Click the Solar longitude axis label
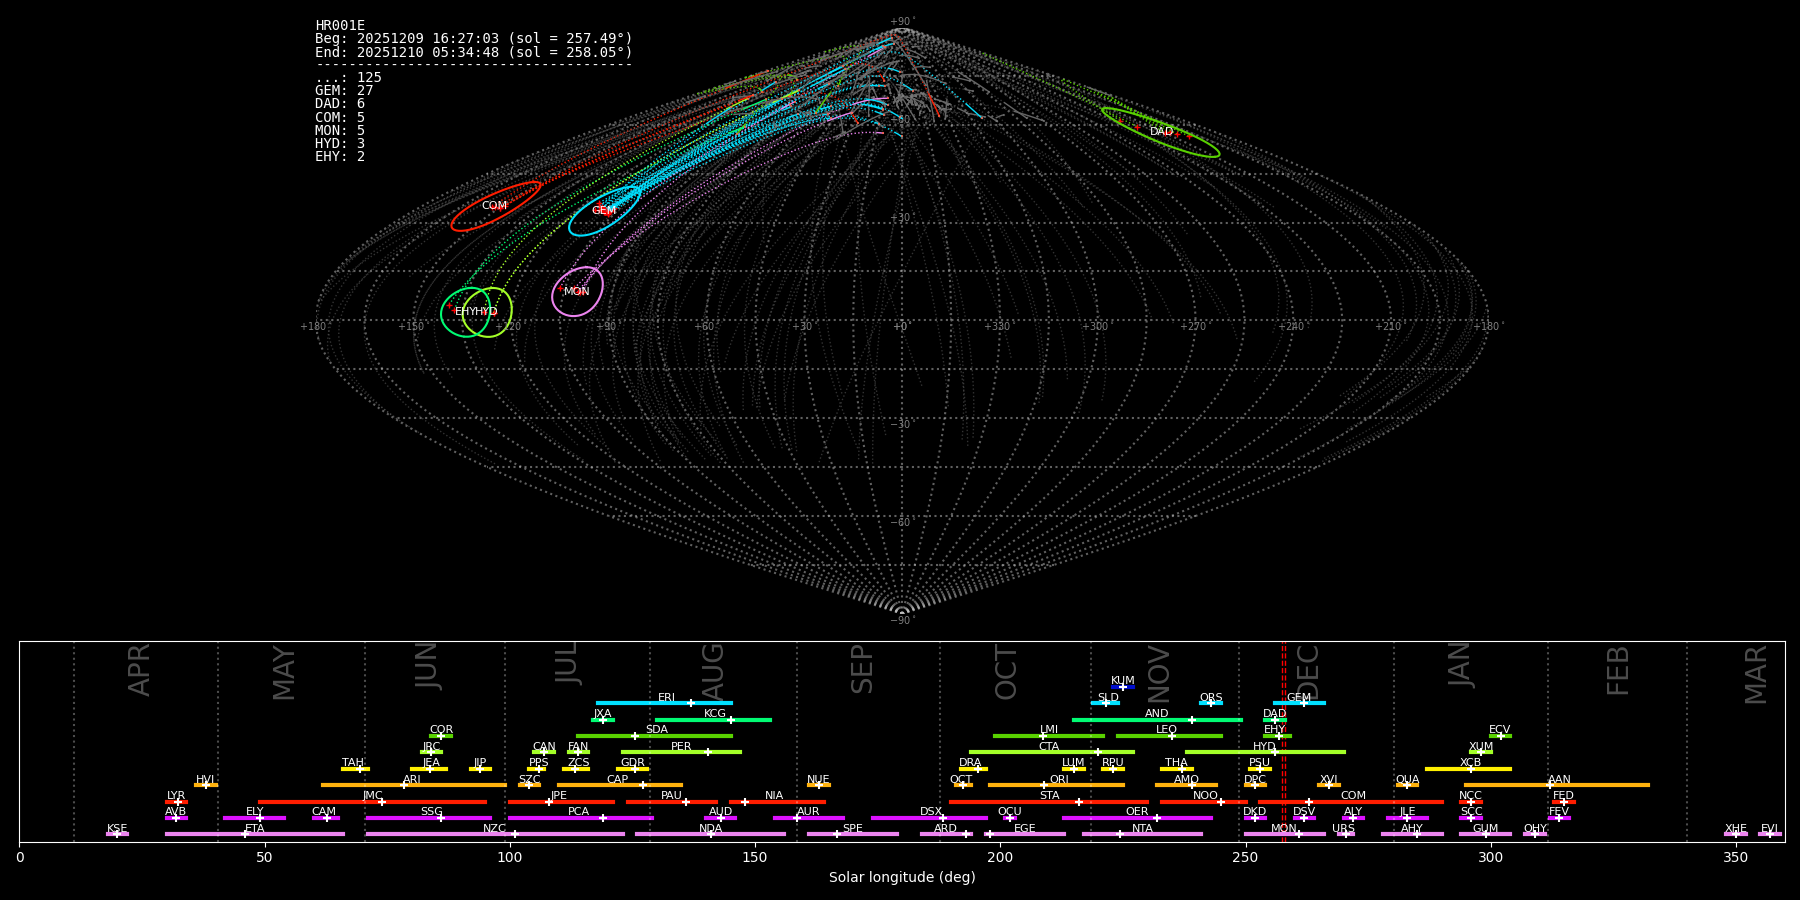Image resolution: width=1800 pixels, height=900 pixels. coord(902,878)
